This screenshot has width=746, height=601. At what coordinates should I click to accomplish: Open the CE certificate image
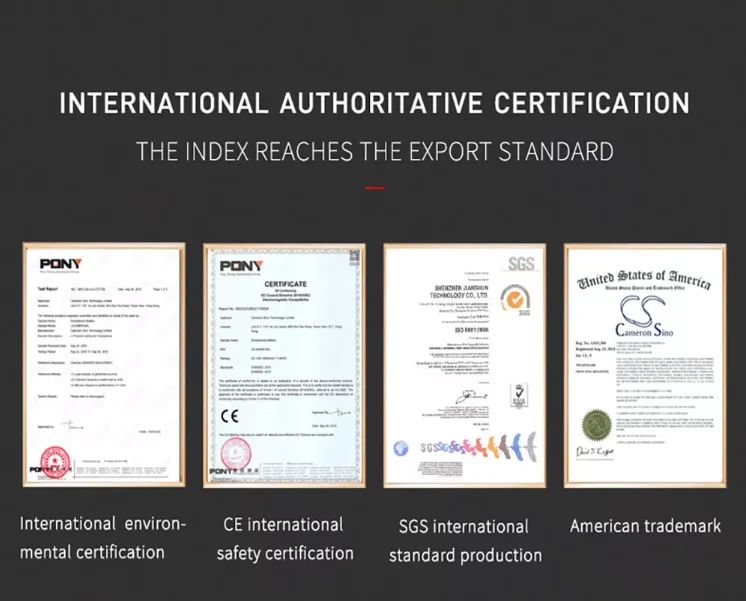click(285, 365)
